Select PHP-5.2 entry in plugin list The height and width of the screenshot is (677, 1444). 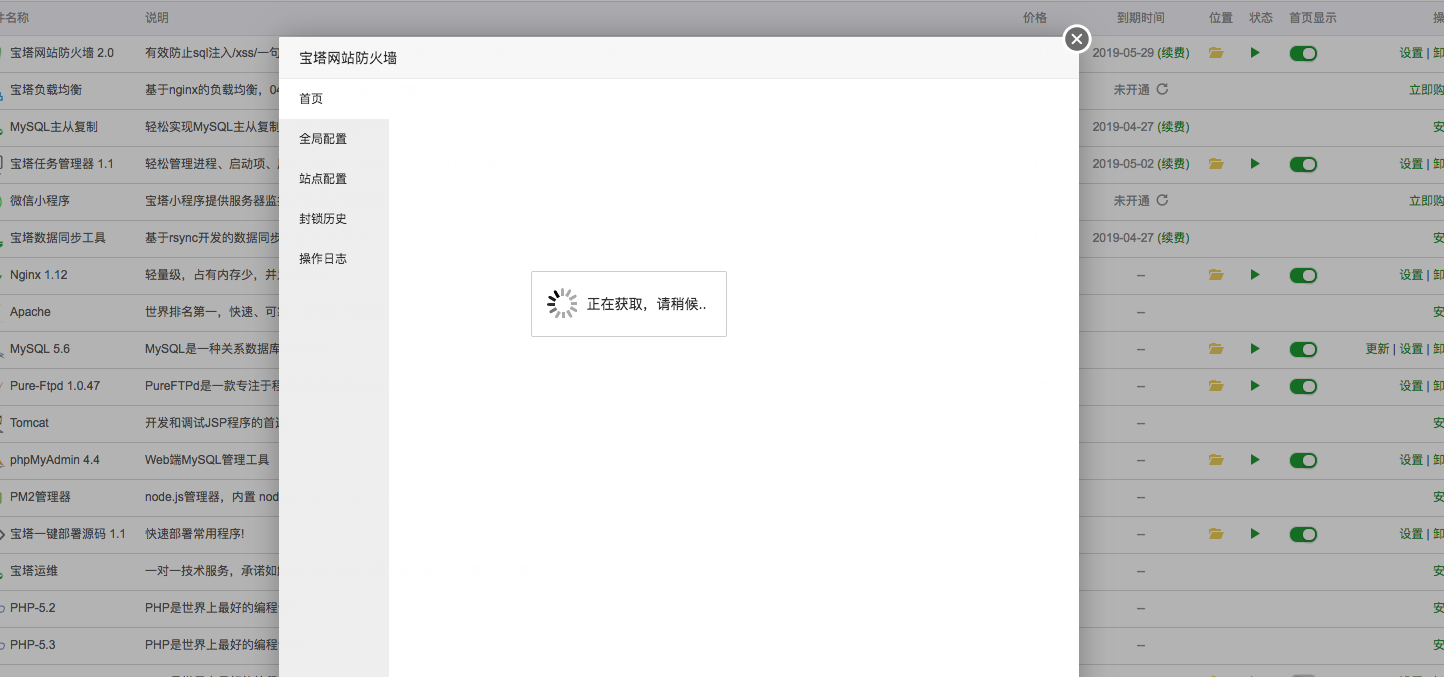[x=33, y=608]
